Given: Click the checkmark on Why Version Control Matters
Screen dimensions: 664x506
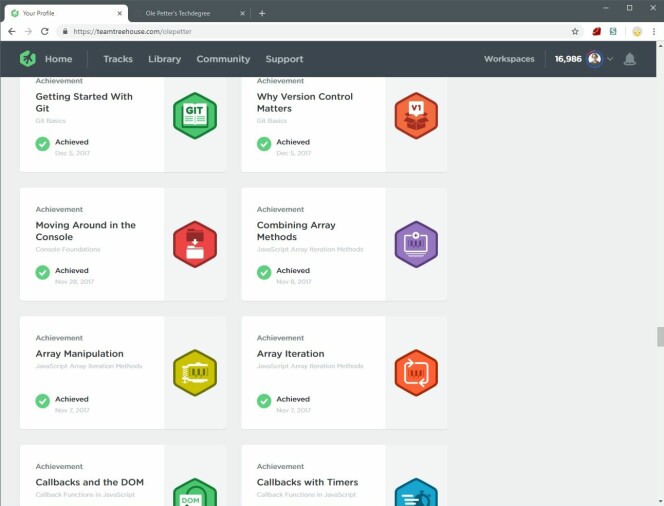Looking at the screenshot, I should 264,144.
